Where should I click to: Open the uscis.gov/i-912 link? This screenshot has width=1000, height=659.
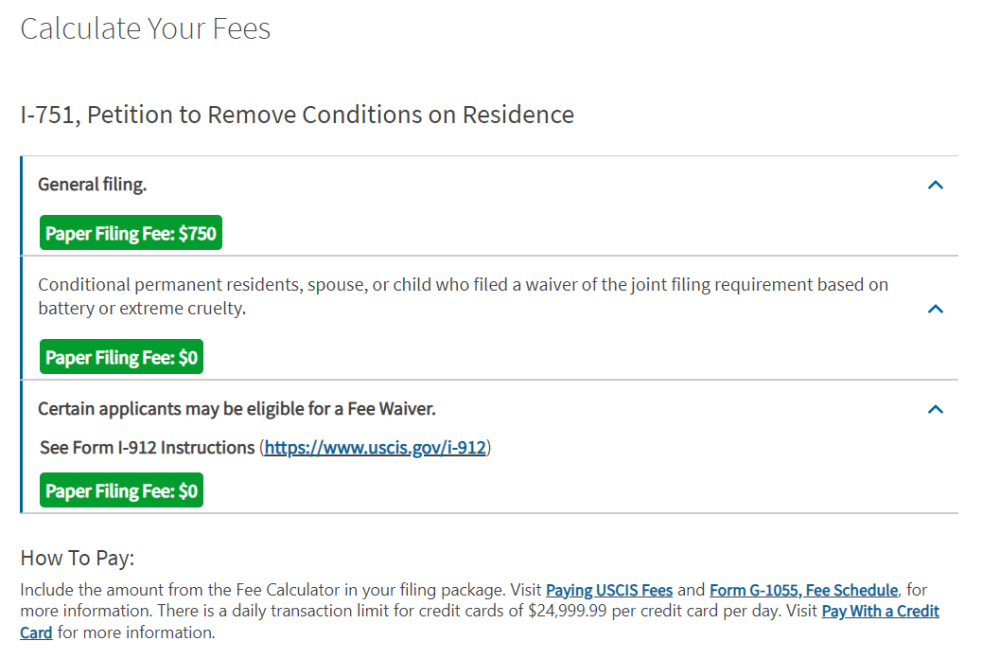375,448
